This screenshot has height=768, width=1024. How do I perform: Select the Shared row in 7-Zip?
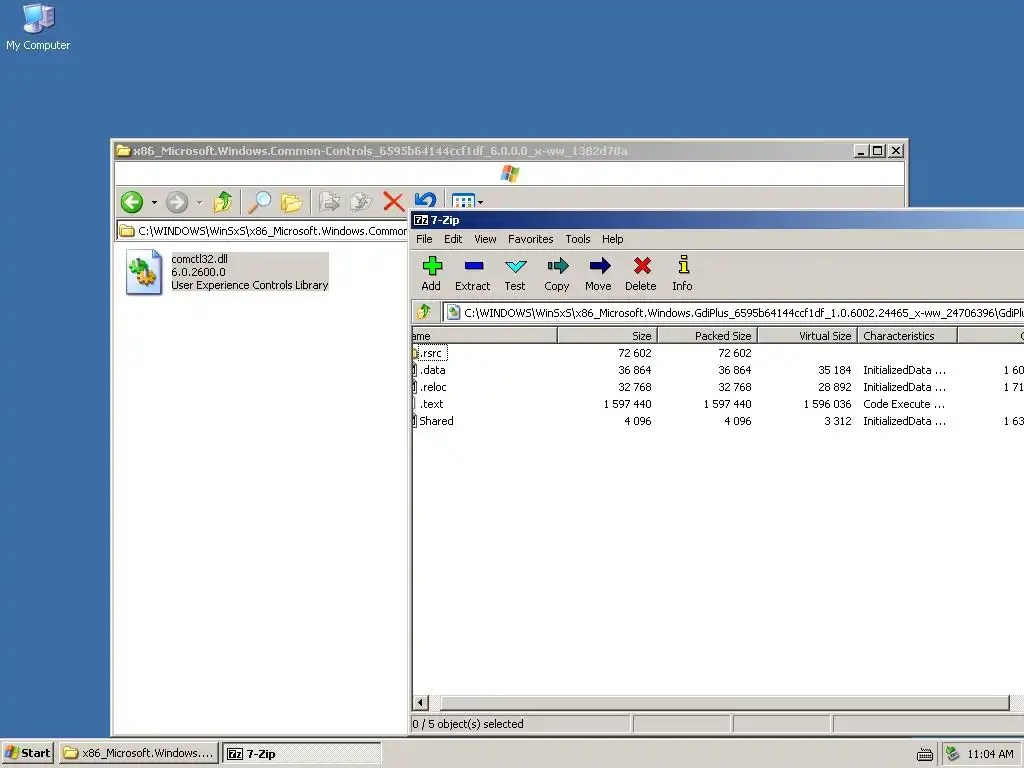pyautogui.click(x=718, y=421)
